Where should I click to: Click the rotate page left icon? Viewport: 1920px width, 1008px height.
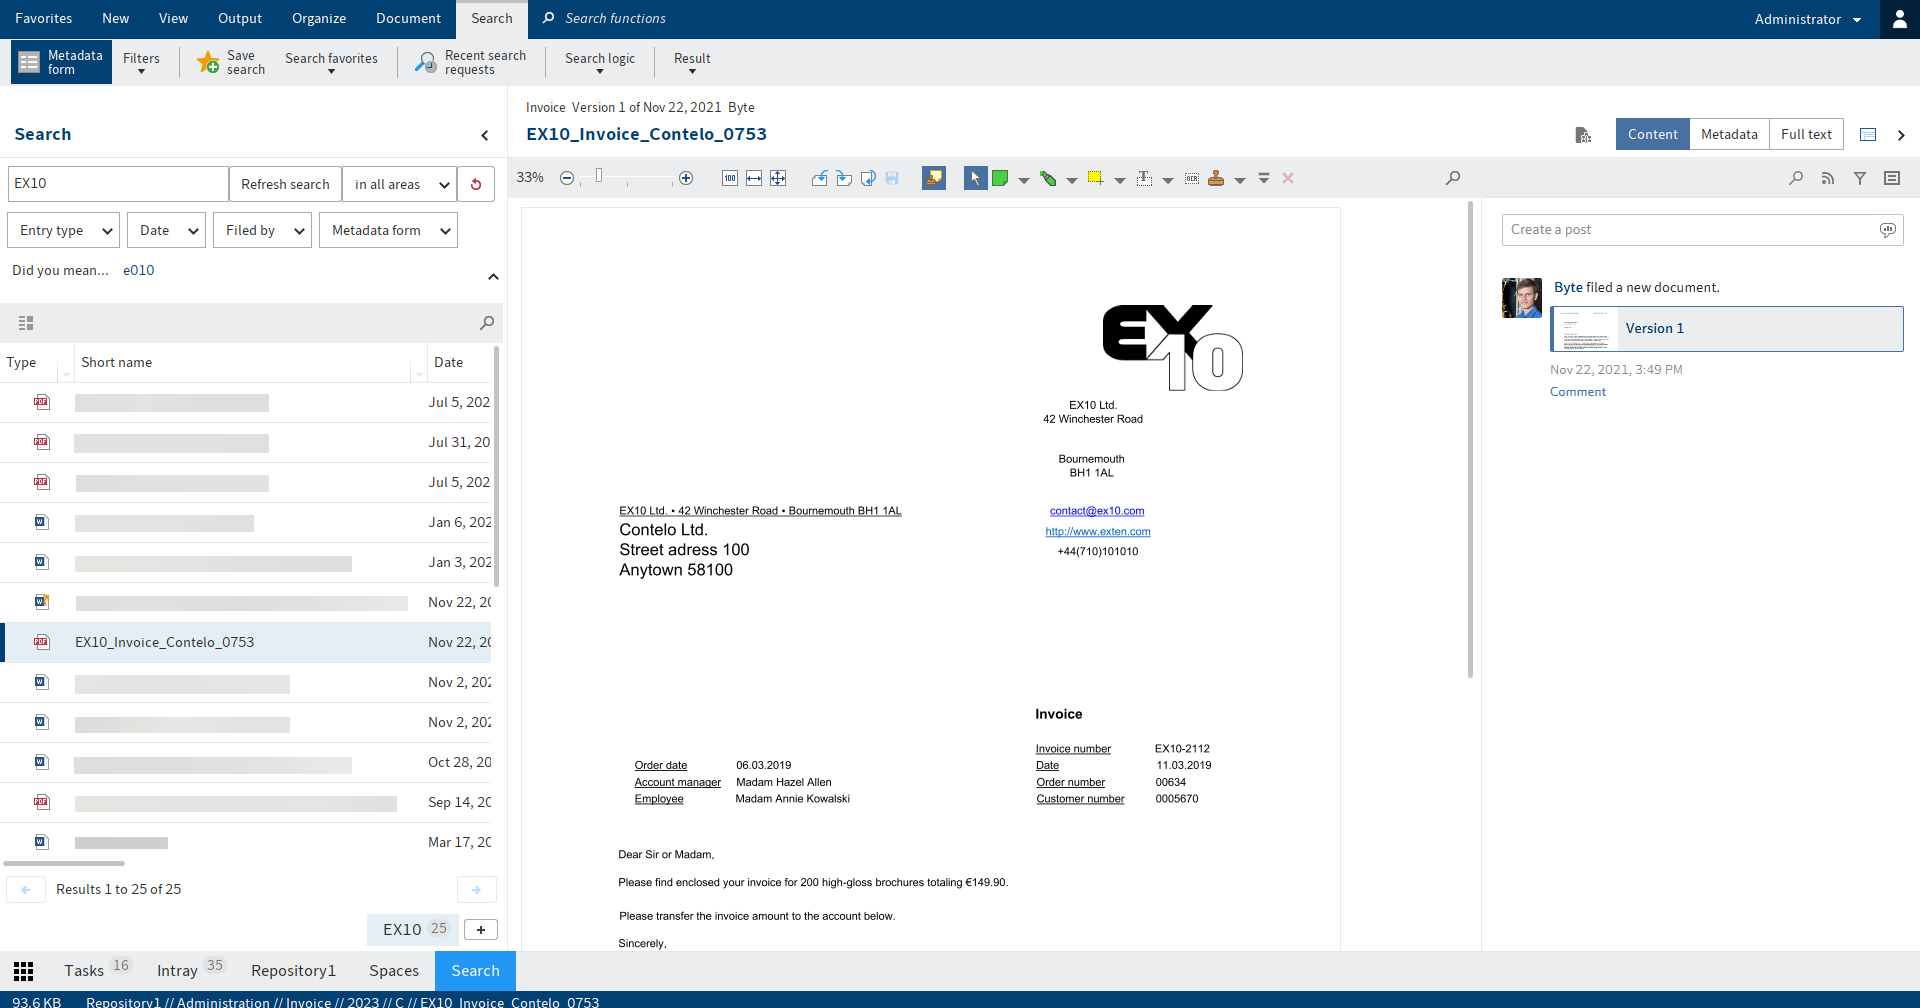tap(819, 178)
